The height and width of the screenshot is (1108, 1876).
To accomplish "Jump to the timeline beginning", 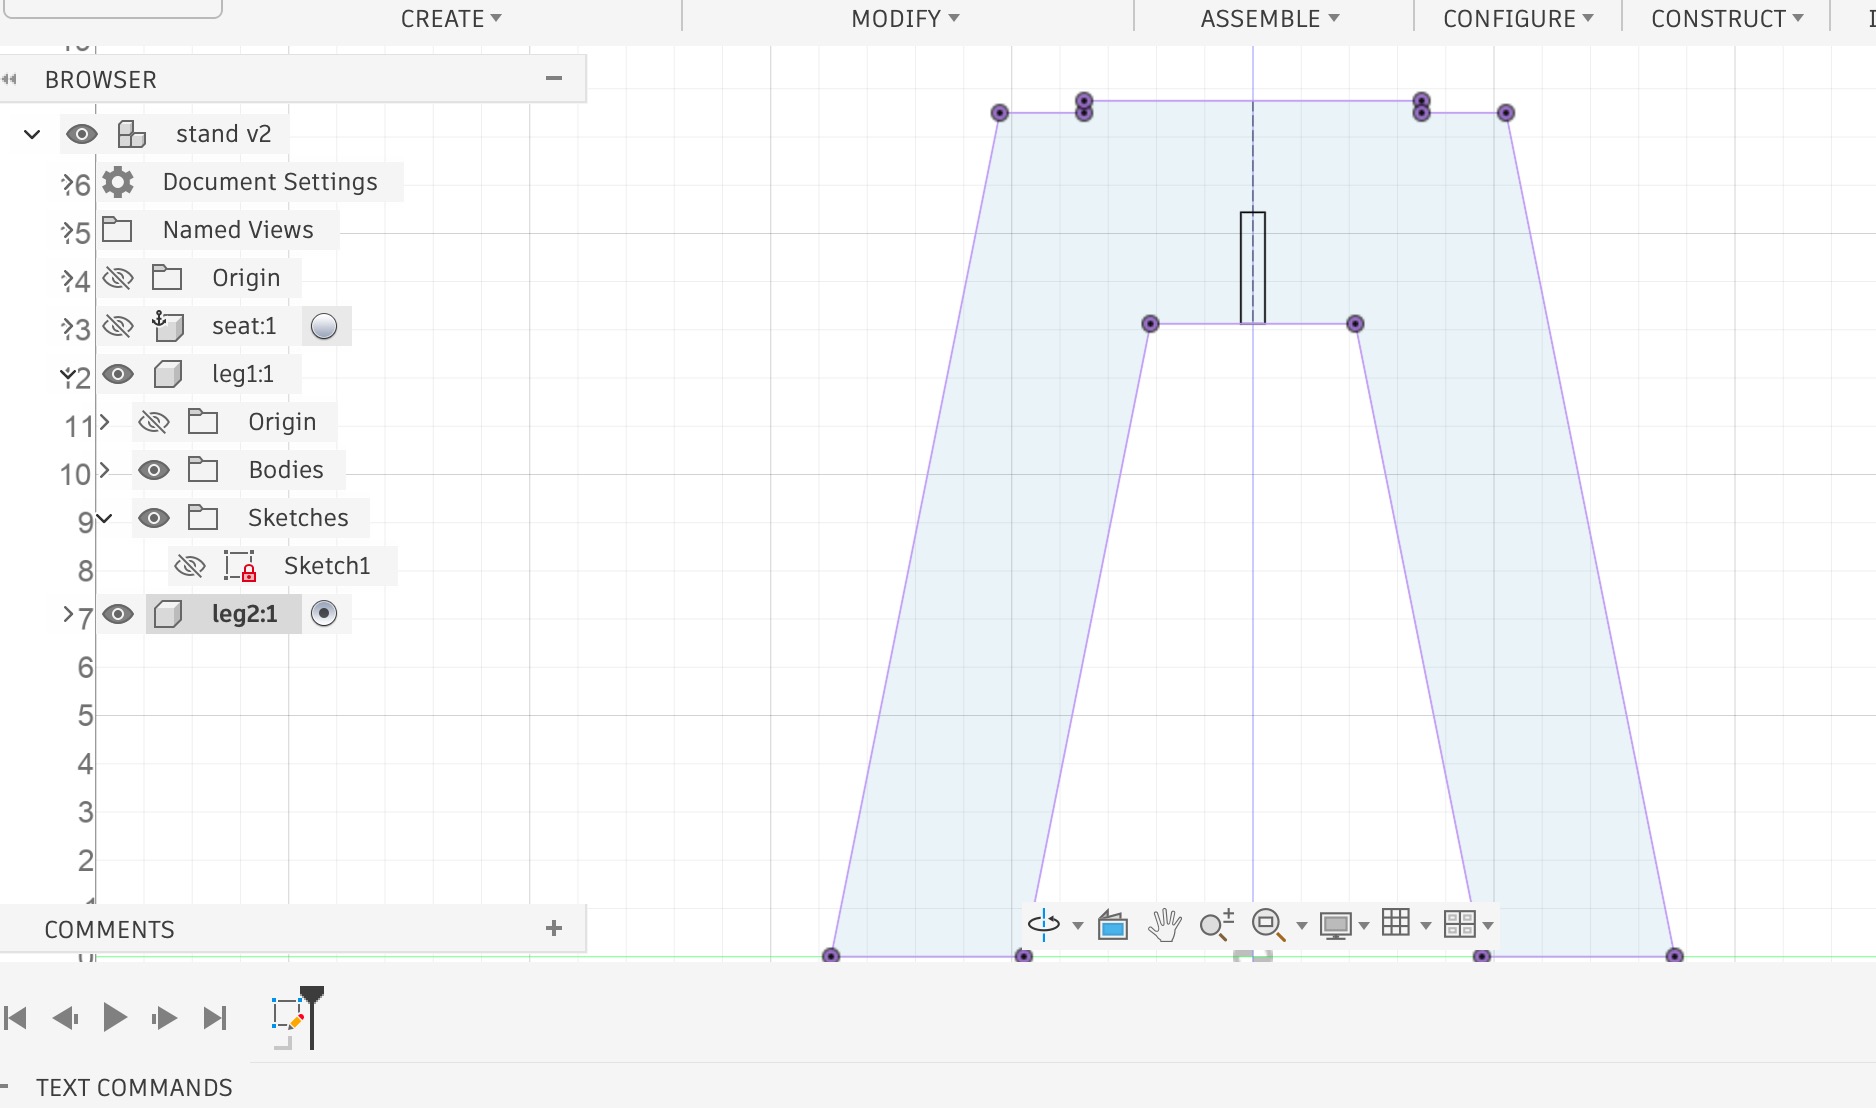I will tap(16, 1018).
